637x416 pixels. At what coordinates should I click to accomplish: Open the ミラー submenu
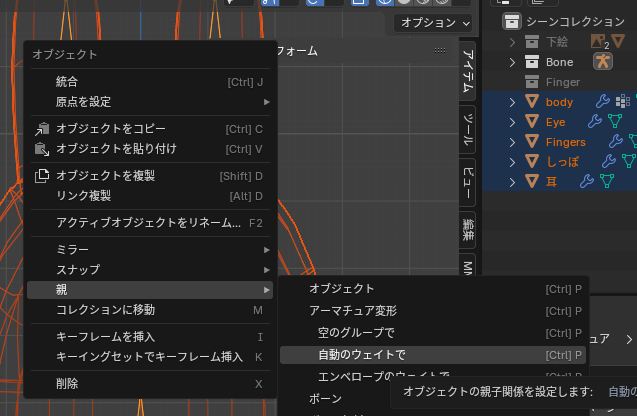(150, 249)
